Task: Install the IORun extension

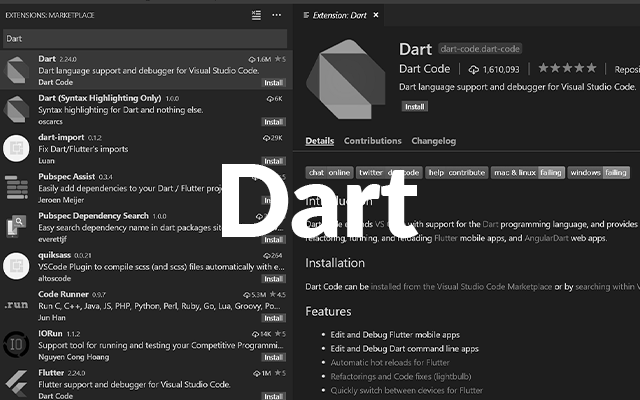Action: click(x=273, y=357)
